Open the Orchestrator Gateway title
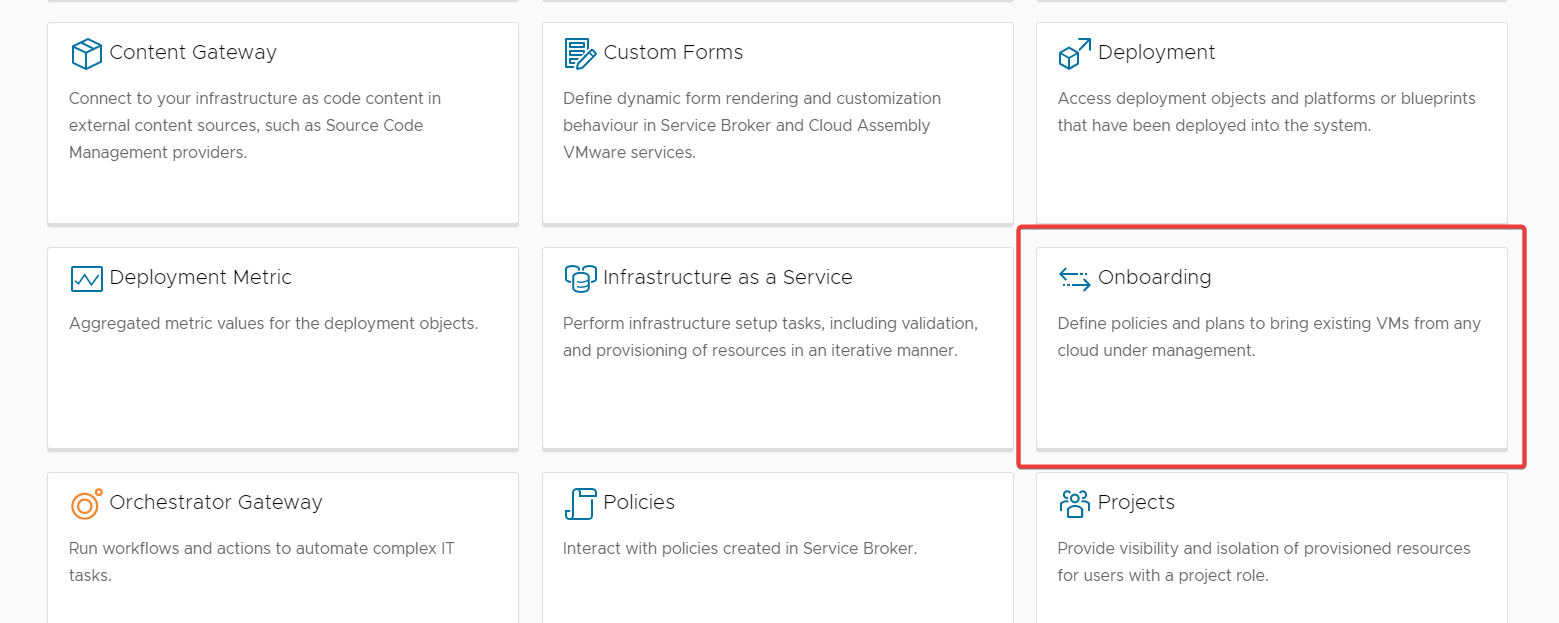The width and height of the screenshot is (1559, 623). 216,502
